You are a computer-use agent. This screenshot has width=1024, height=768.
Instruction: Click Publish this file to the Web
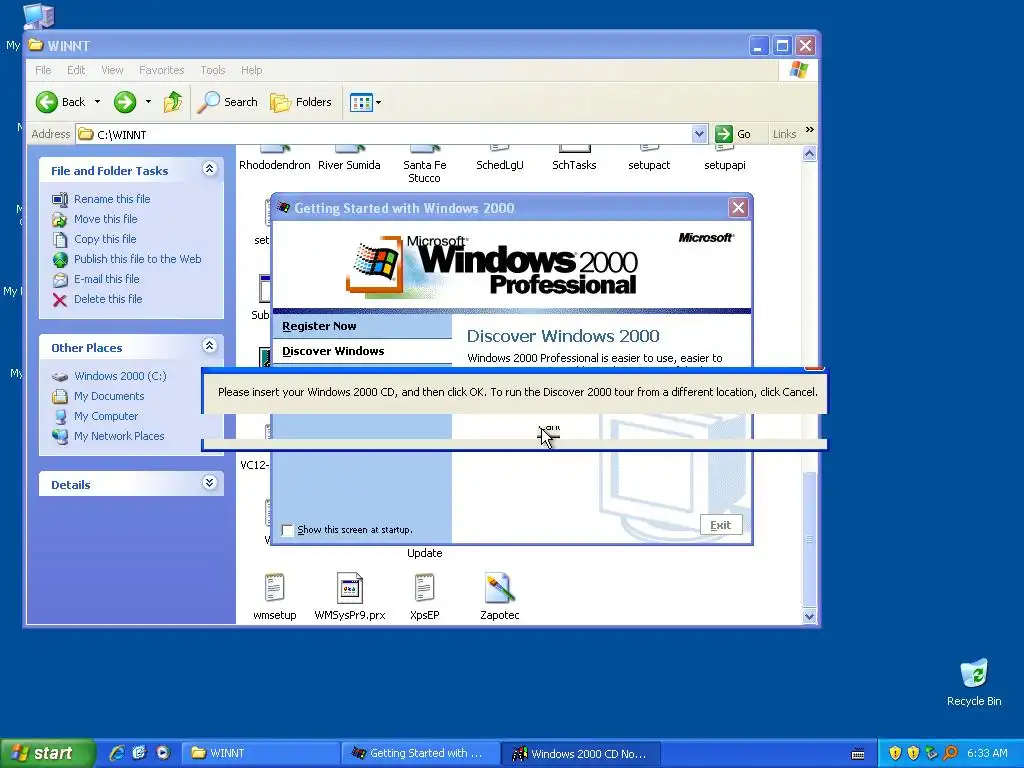137,259
